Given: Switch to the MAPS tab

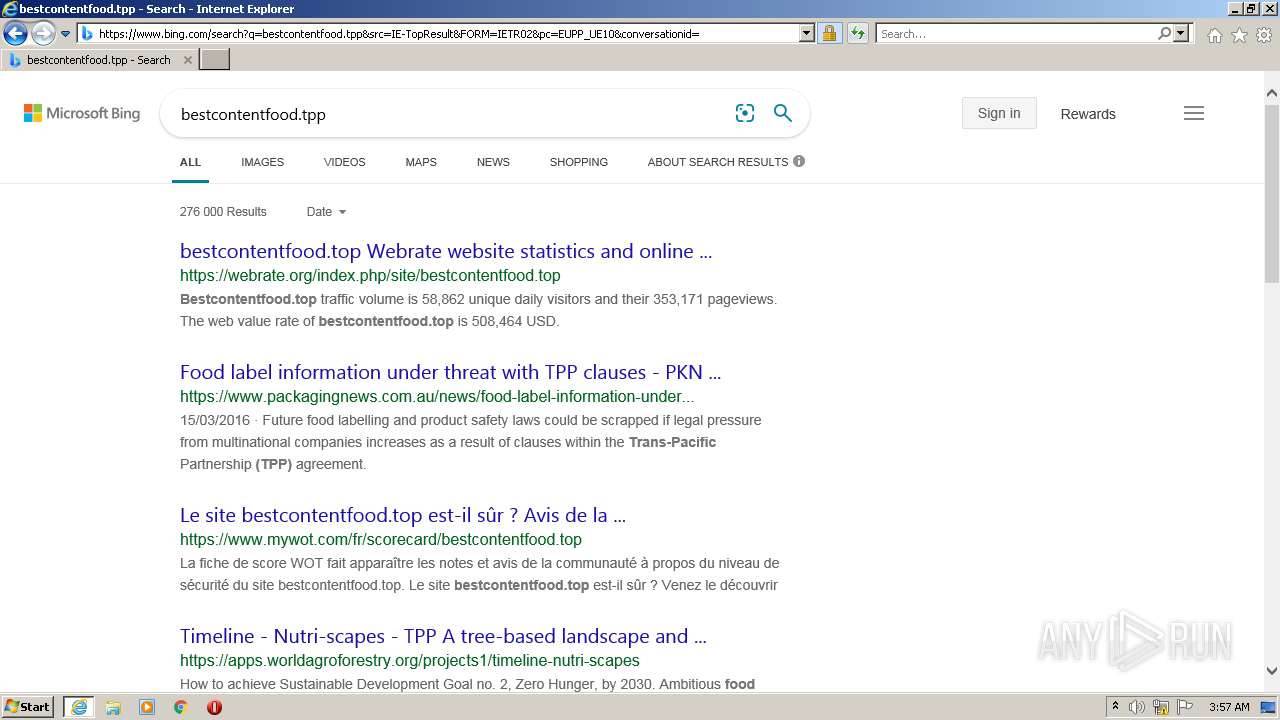Looking at the screenshot, I should coord(421,162).
